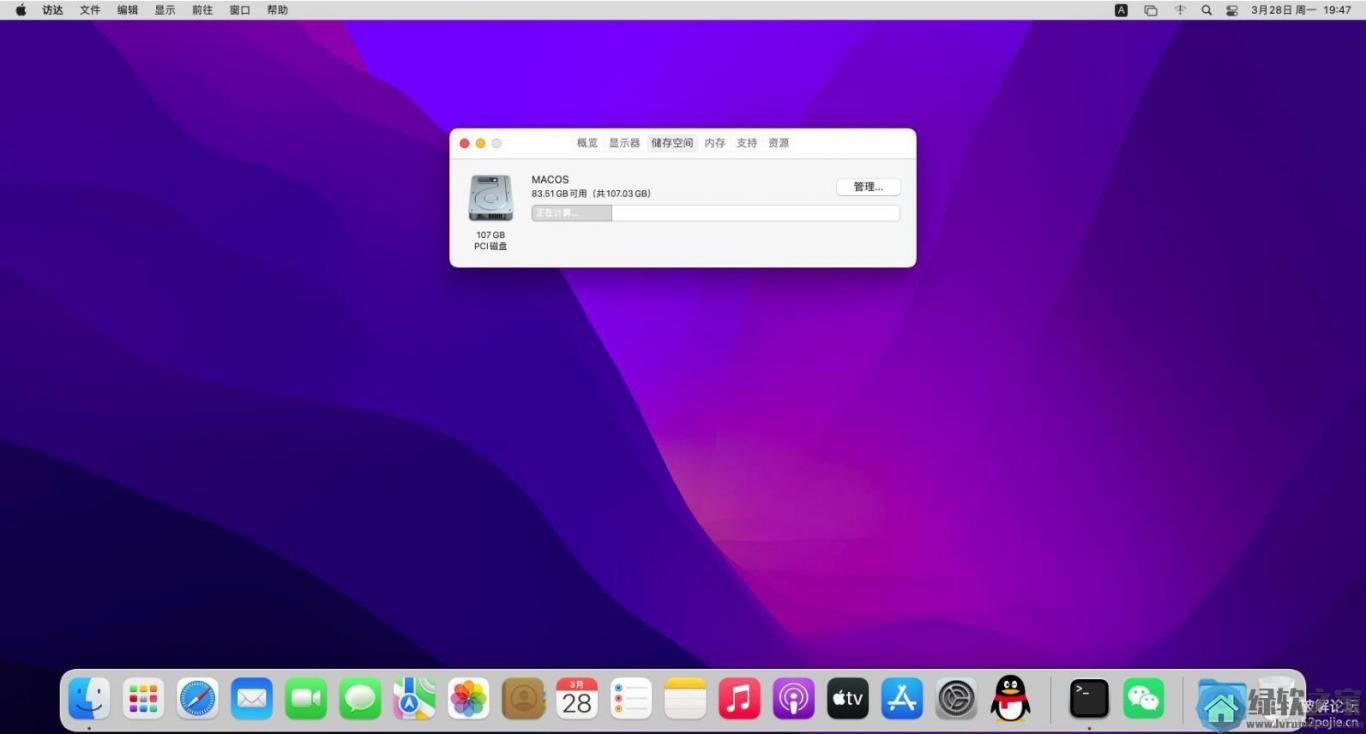Open Calendar showing date 28
Viewport: 1366px width, 734px height.
pyautogui.click(x=577, y=699)
